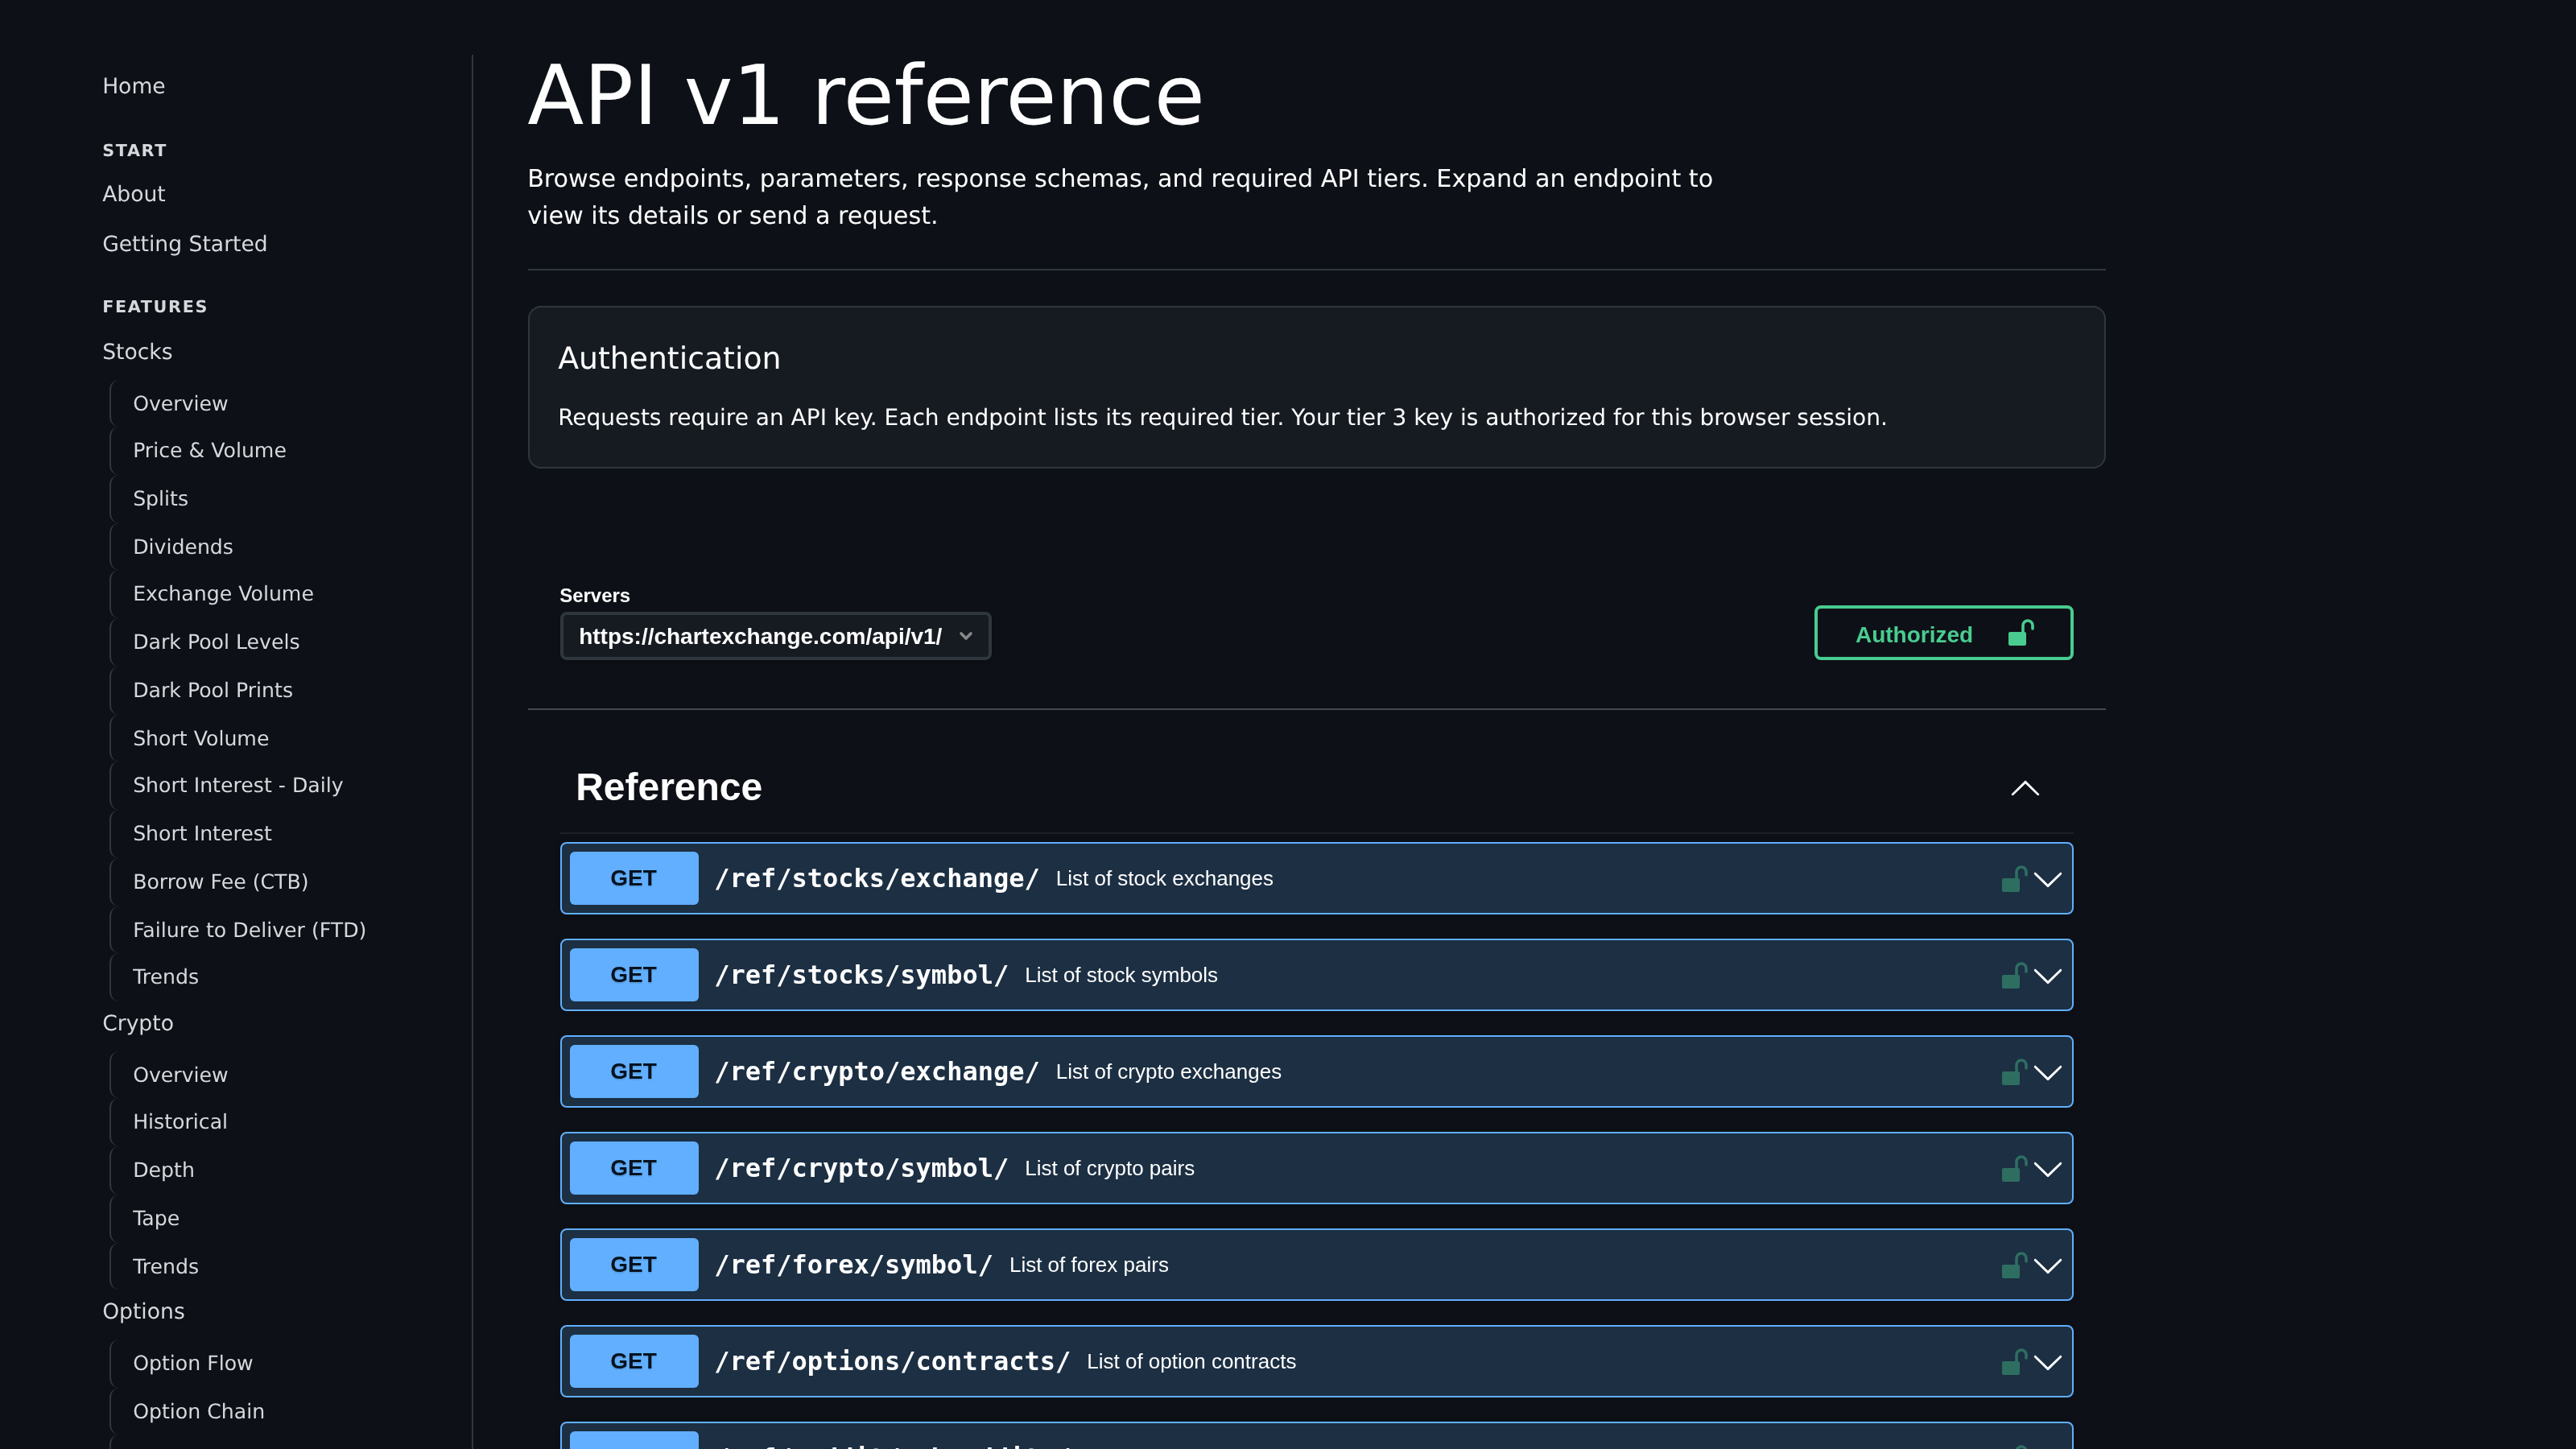Open Borrow Fee (CTB) page
The image size is (2576, 1449).
220,881
